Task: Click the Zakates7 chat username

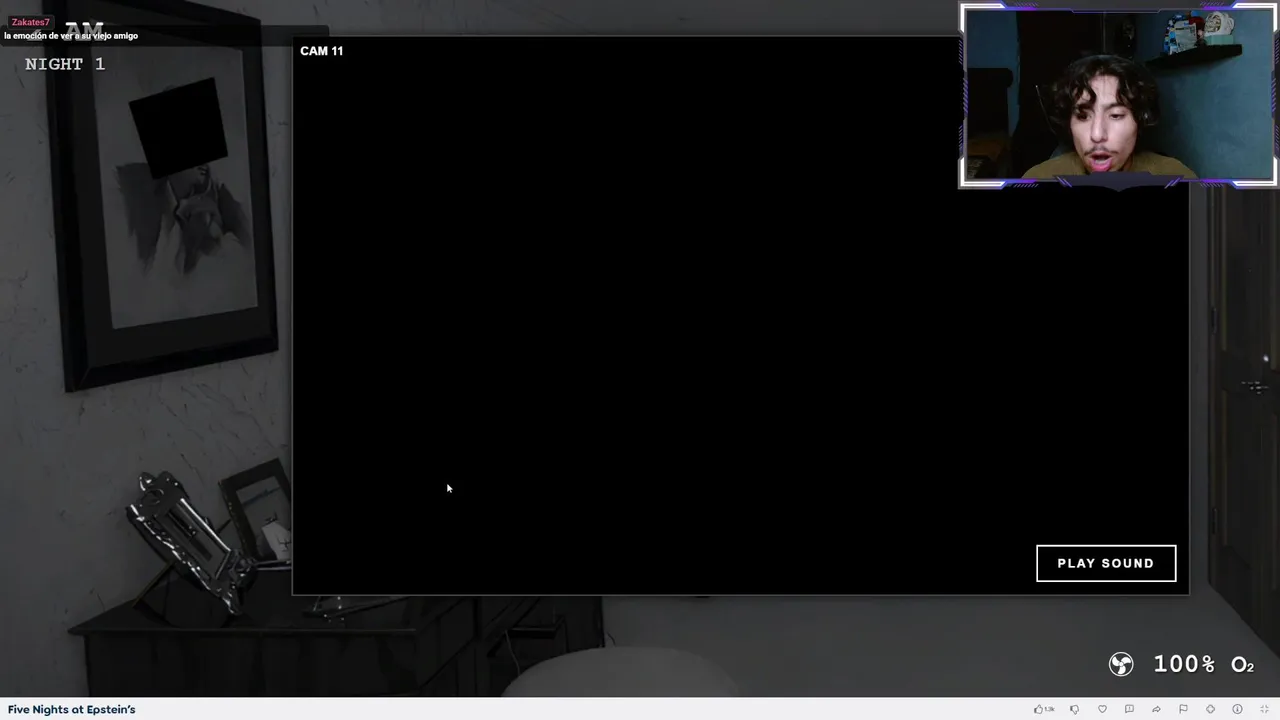Action: pyautogui.click(x=30, y=22)
